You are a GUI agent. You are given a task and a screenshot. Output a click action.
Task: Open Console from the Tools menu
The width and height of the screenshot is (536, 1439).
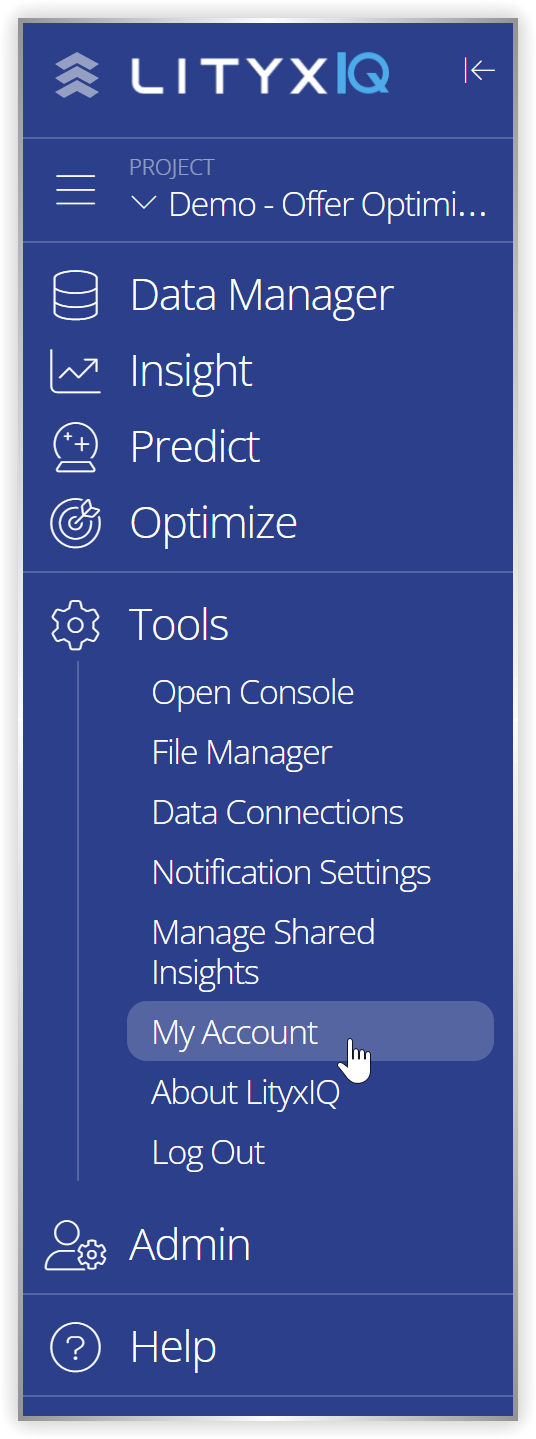click(253, 693)
